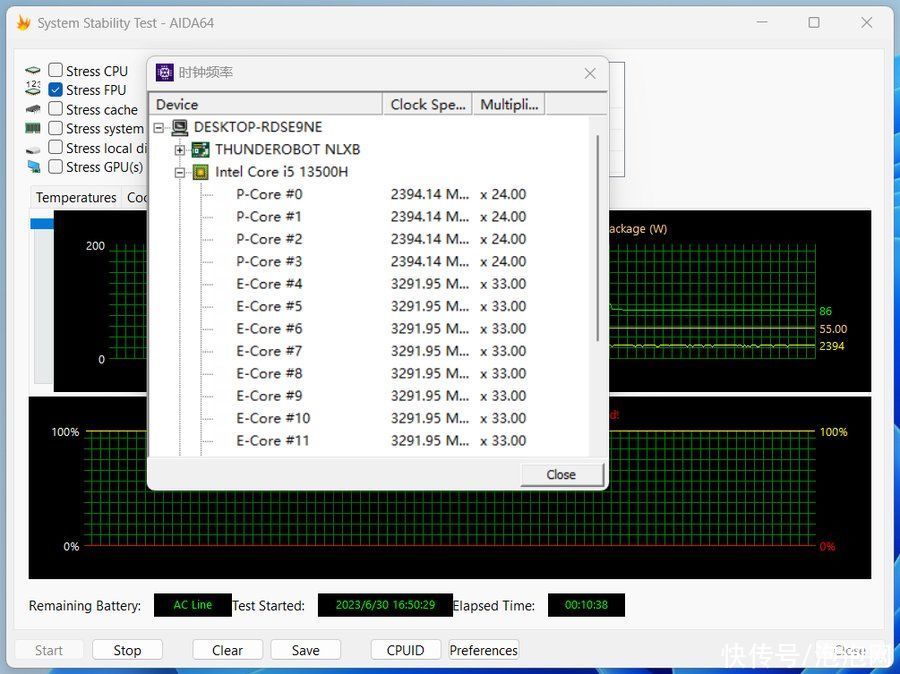Click the Save button
The width and height of the screenshot is (900, 674).
point(305,650)
